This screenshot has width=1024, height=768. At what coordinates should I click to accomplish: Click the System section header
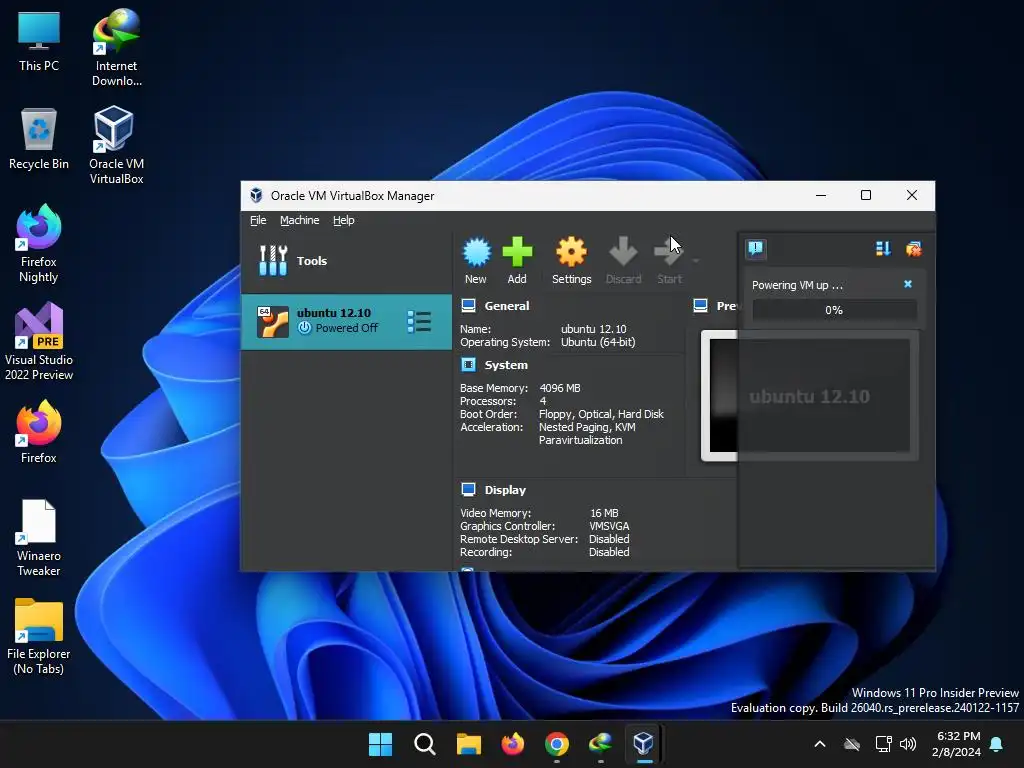click(x=506, y=365)
